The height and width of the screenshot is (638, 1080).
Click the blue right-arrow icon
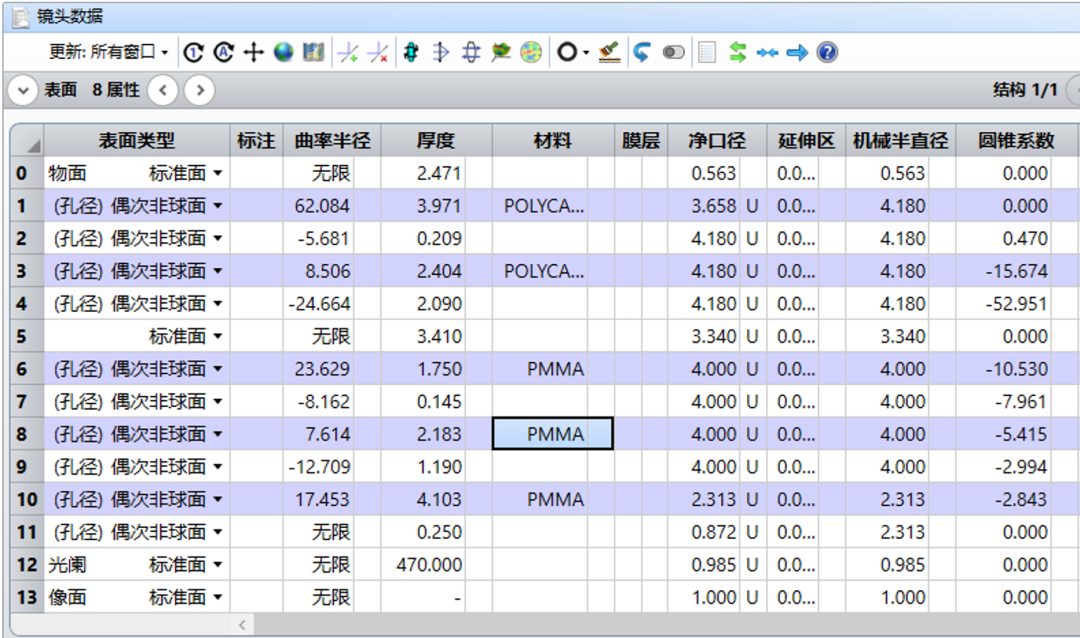(x=797, y=52)
